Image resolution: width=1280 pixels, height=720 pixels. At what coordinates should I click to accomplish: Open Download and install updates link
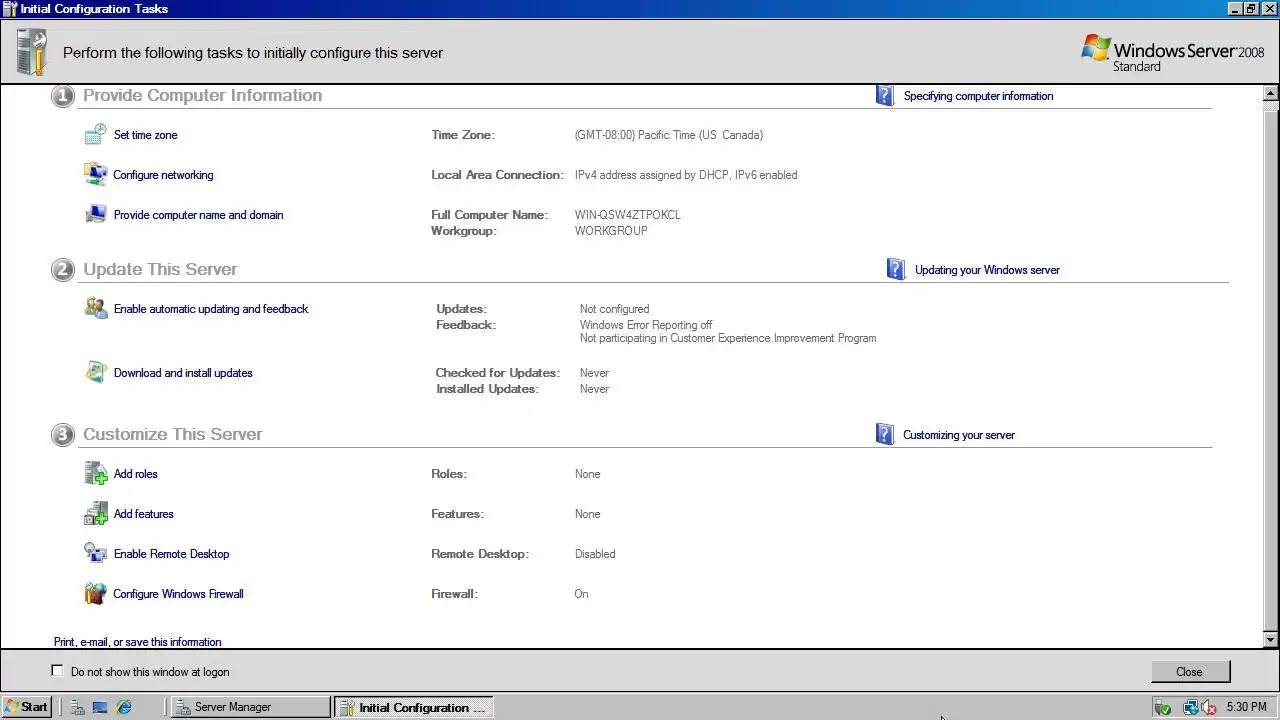pyautogui.click(x=183, y=373)
